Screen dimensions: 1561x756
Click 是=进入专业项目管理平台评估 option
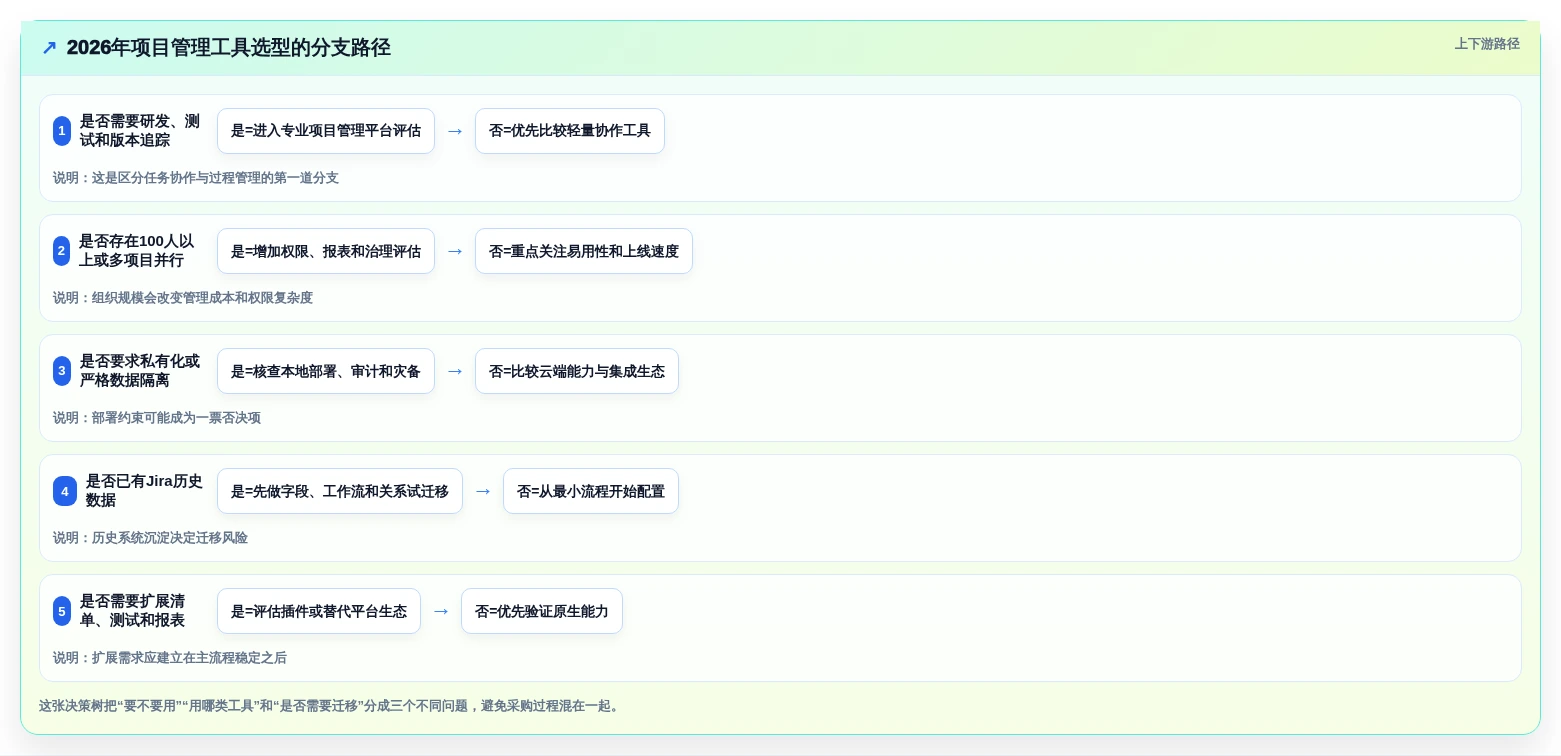tap(326, 131)
